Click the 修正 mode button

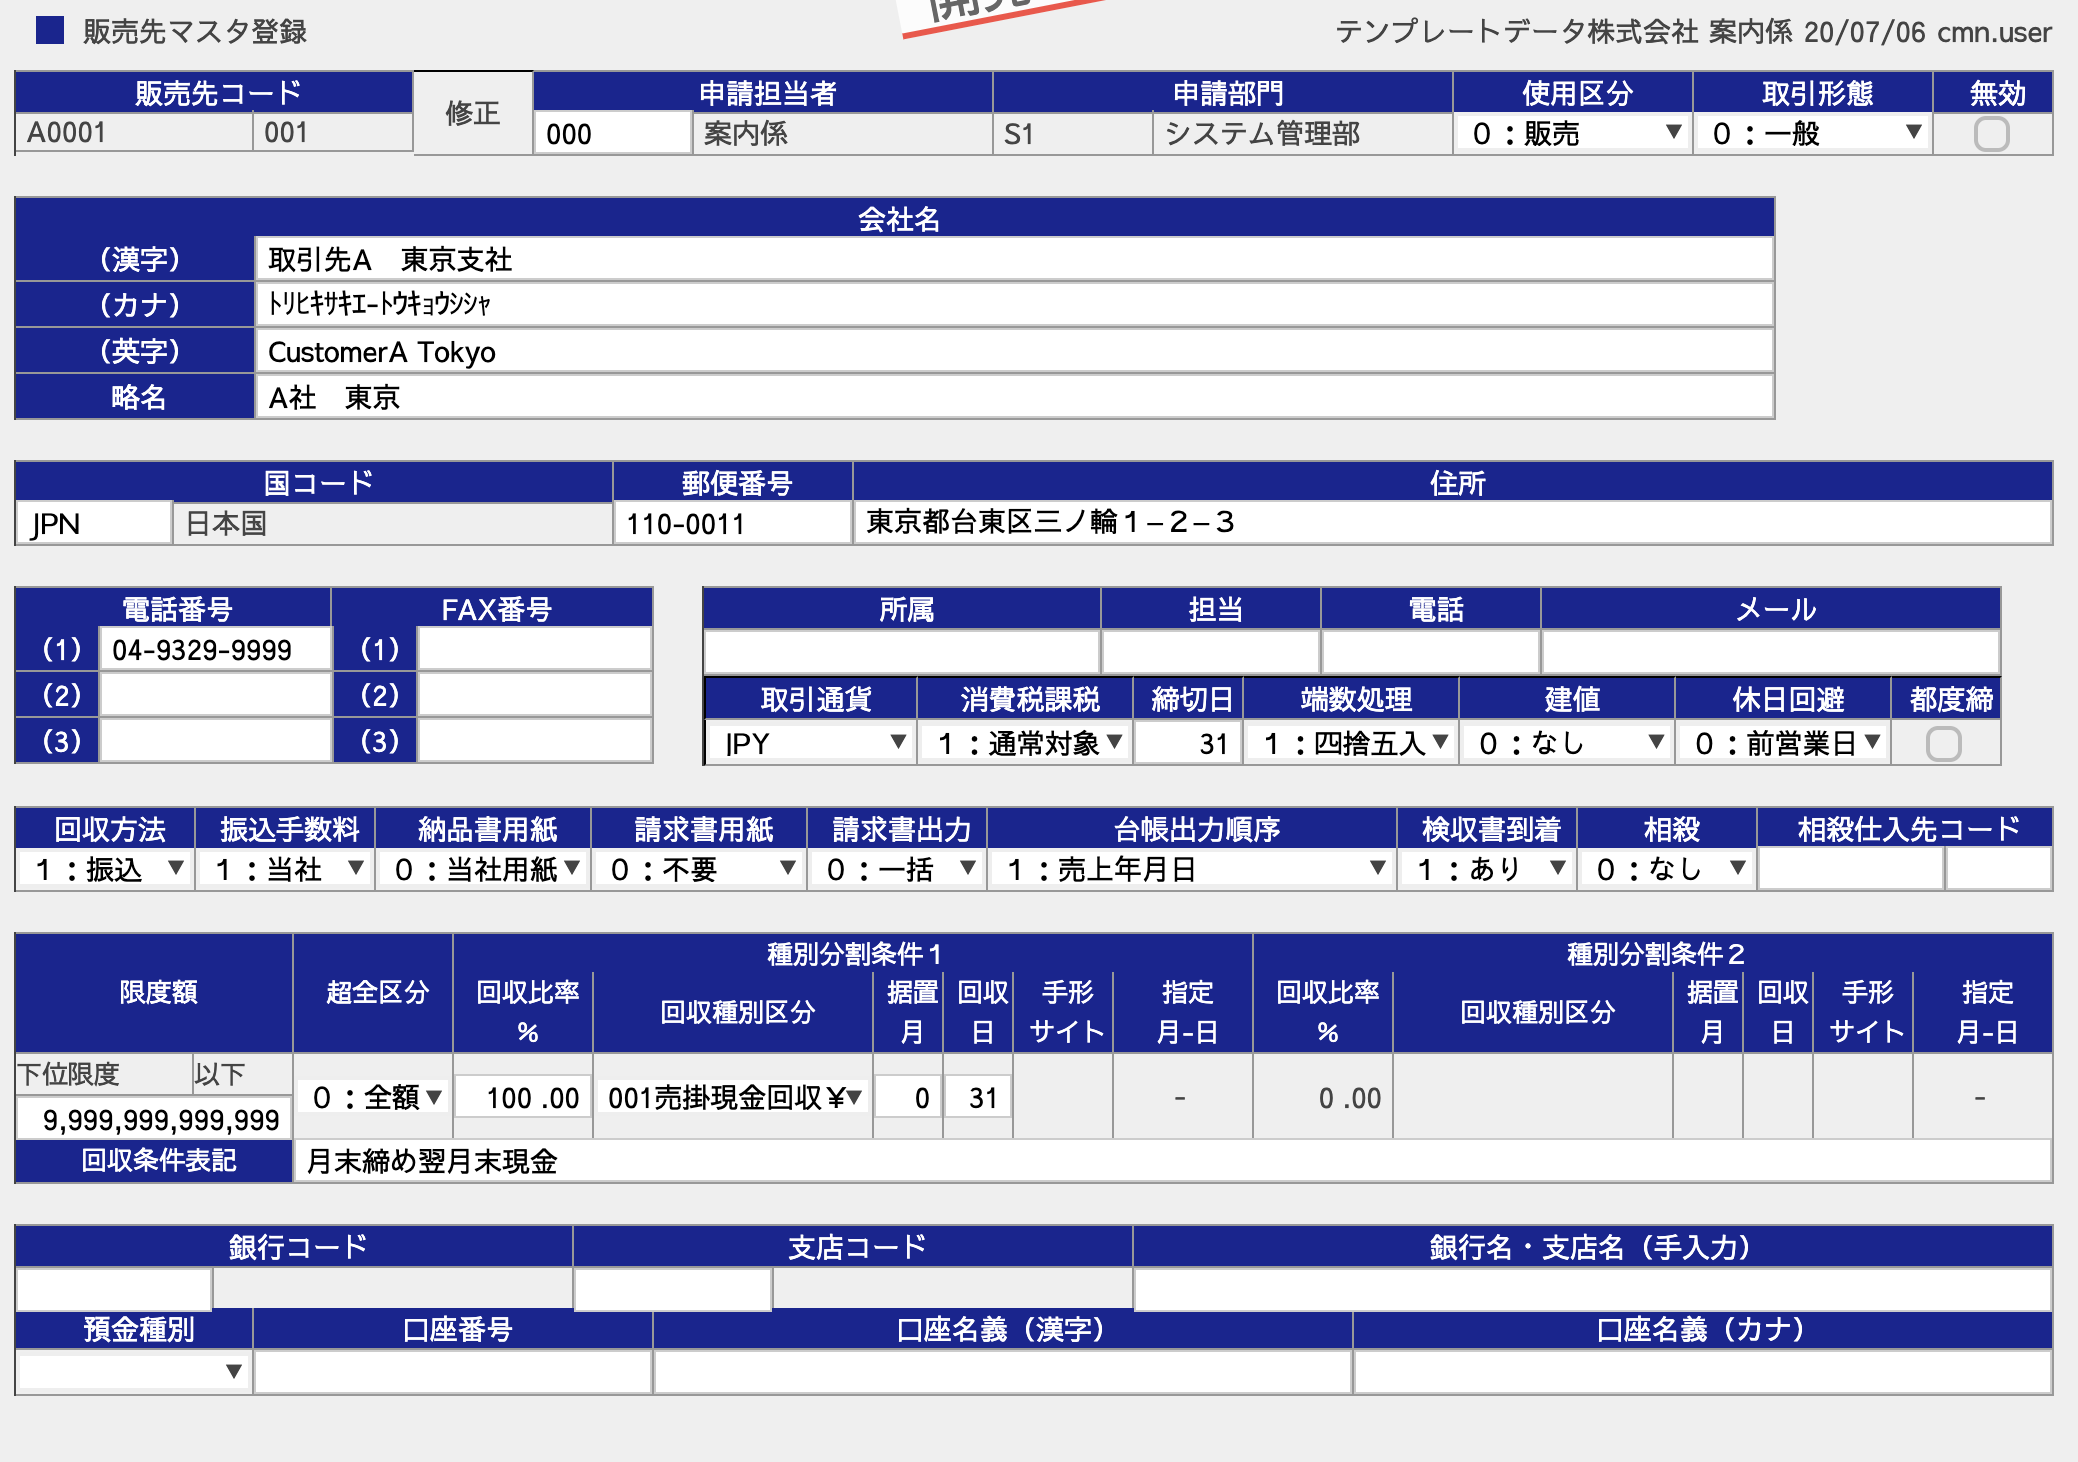tap(473, 113)
